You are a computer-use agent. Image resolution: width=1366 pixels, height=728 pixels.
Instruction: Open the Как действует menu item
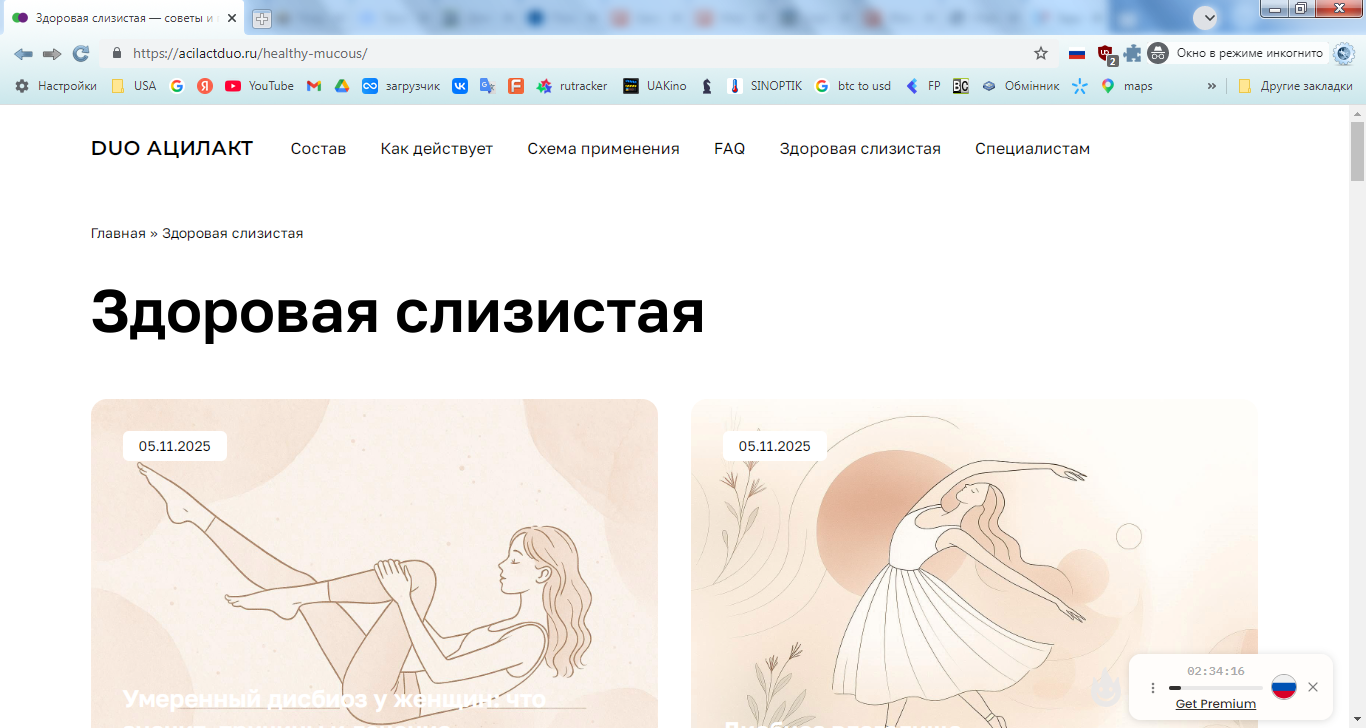pos(437,149)
